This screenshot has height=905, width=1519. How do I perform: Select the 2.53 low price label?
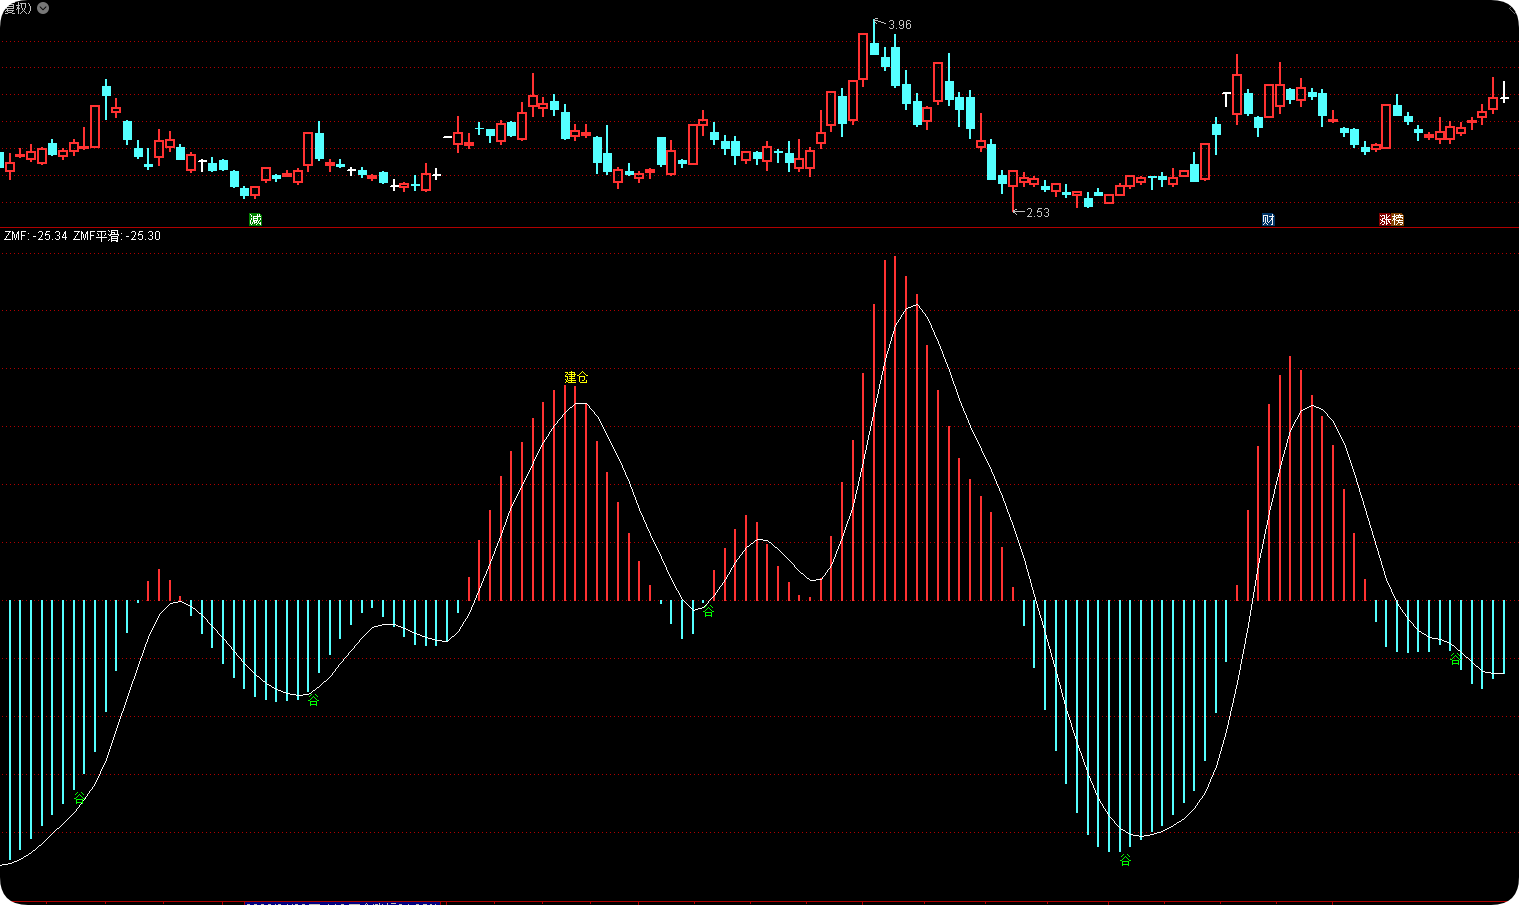click(1038, 212)
